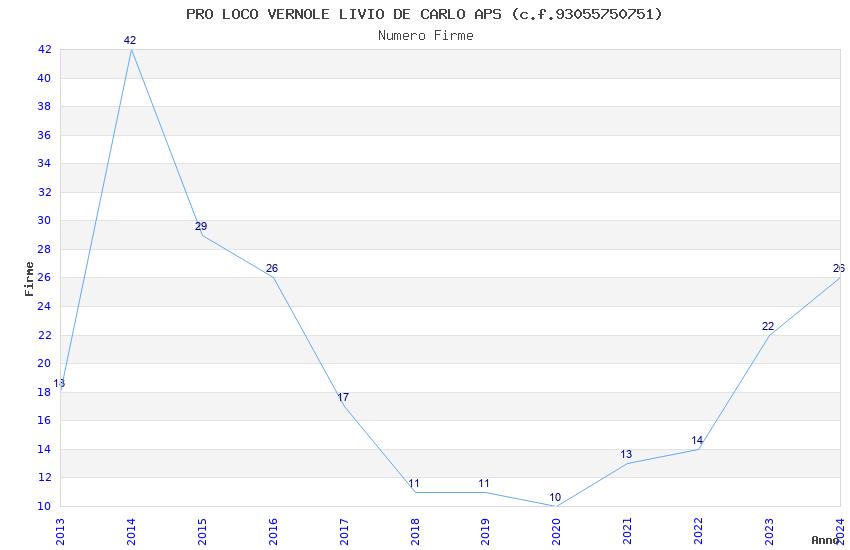Viewport: 850px width, 550px height.
Task: Select x-axis year label 2016
Action: [273, 532]
